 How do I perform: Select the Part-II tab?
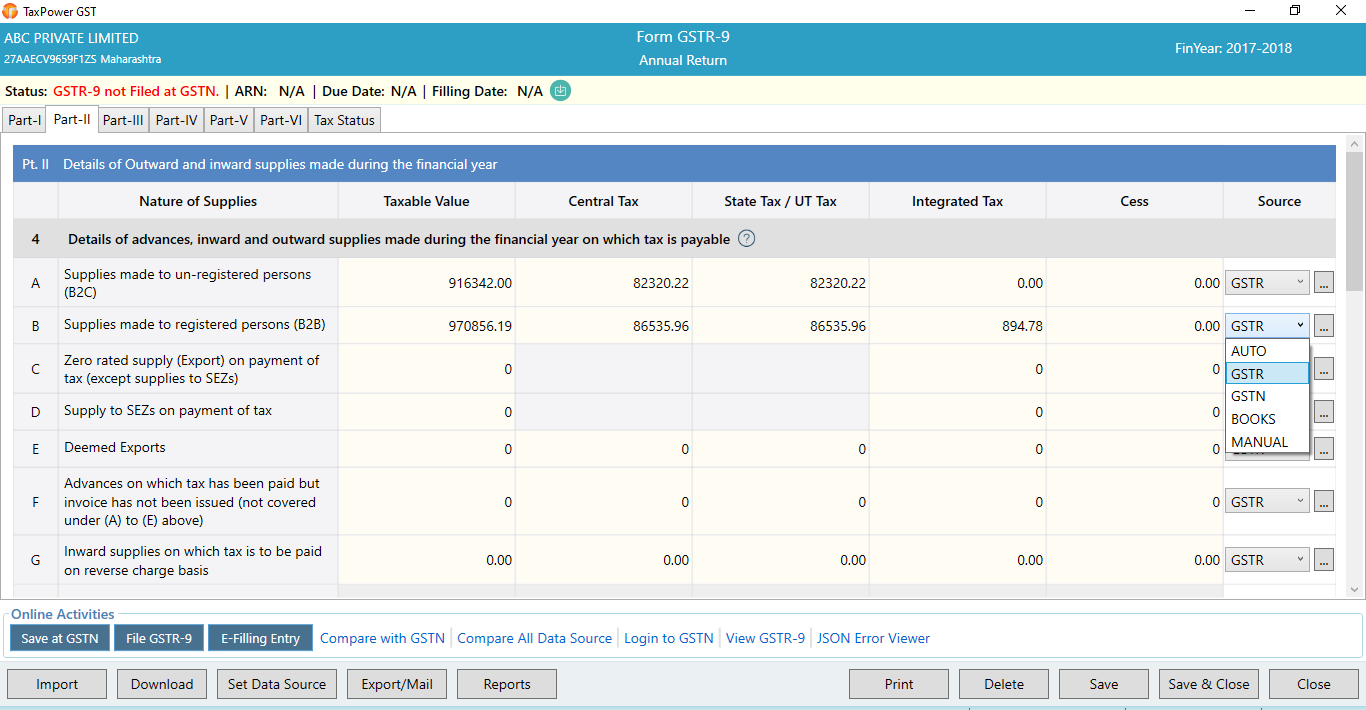click(x=72, y=119)
